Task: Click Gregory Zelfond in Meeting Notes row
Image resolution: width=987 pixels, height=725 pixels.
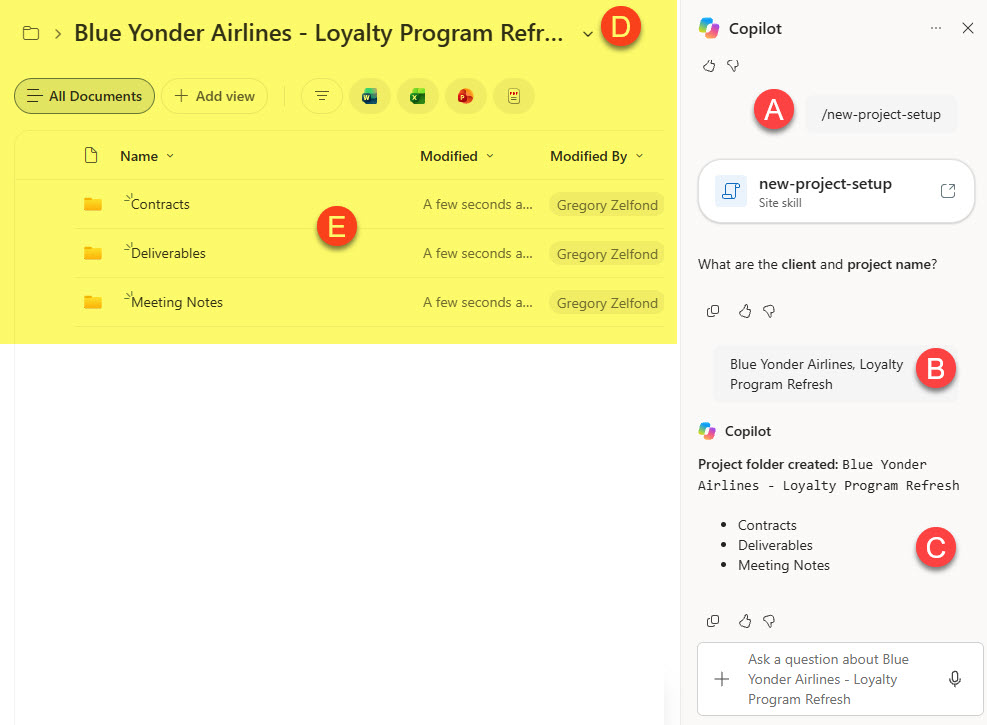Action: [x=607, y=303]
